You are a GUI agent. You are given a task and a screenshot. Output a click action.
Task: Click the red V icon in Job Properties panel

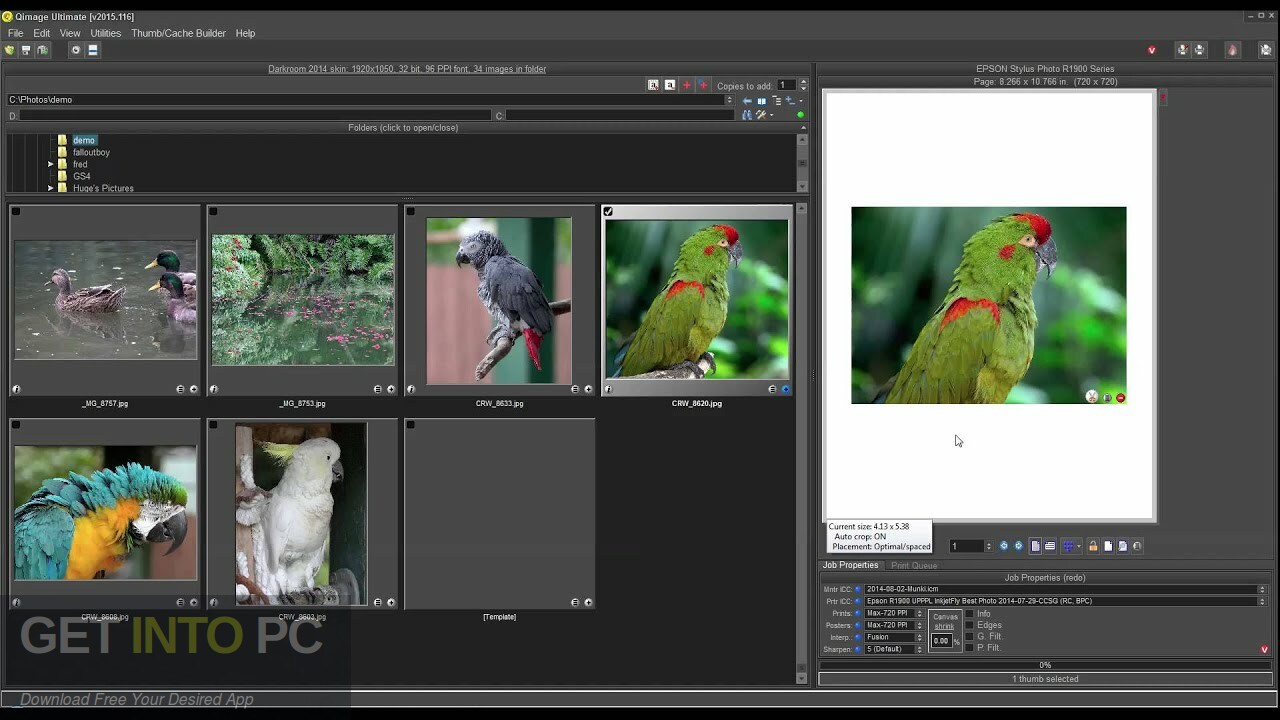(x=1264, y=650)
